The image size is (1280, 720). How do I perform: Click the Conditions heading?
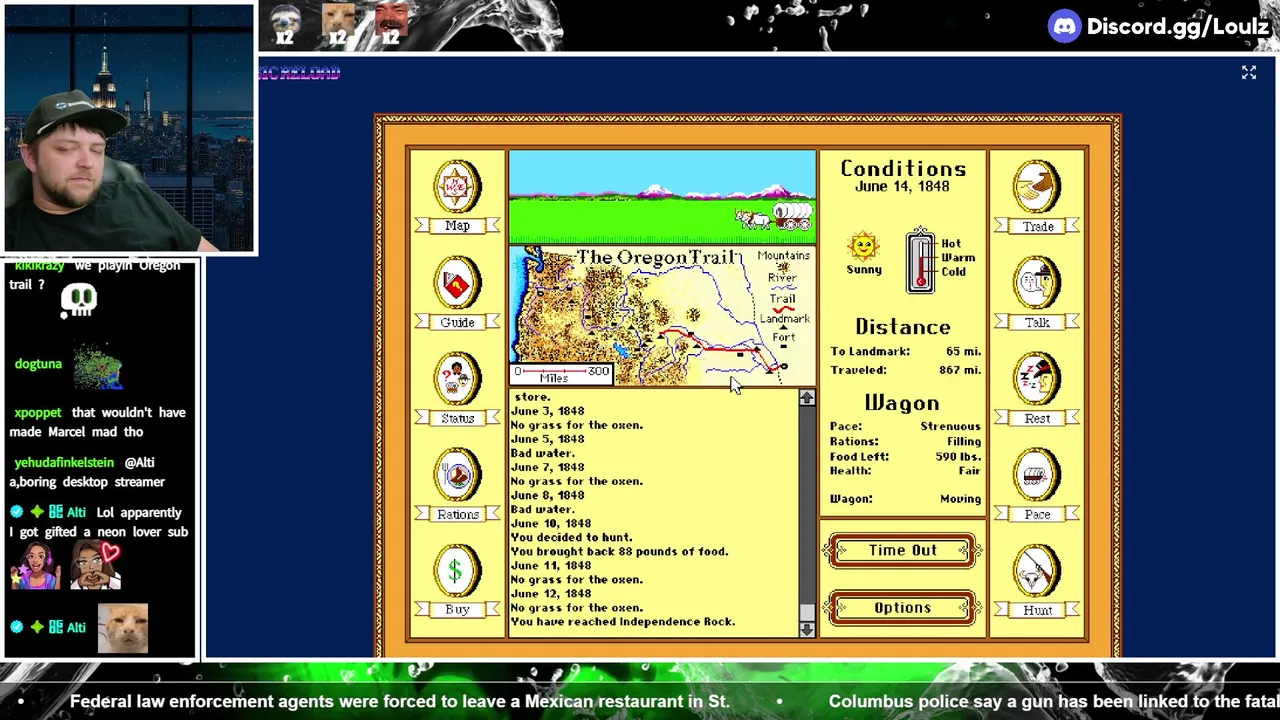903,168
